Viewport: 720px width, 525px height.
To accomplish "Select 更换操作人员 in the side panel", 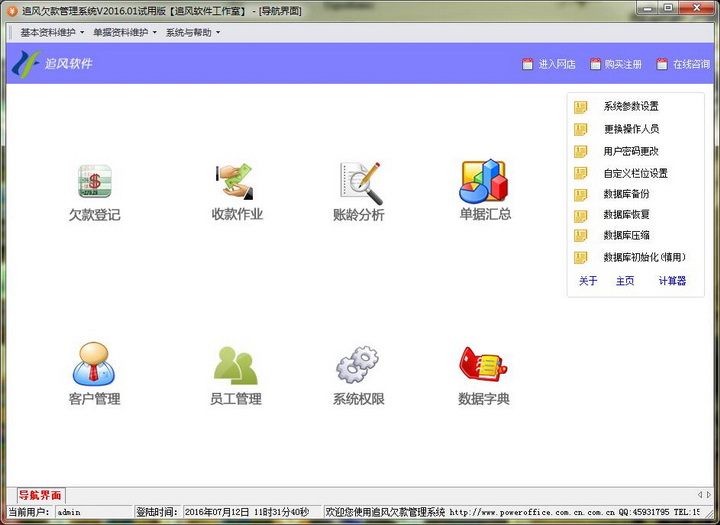I will 631,129.
